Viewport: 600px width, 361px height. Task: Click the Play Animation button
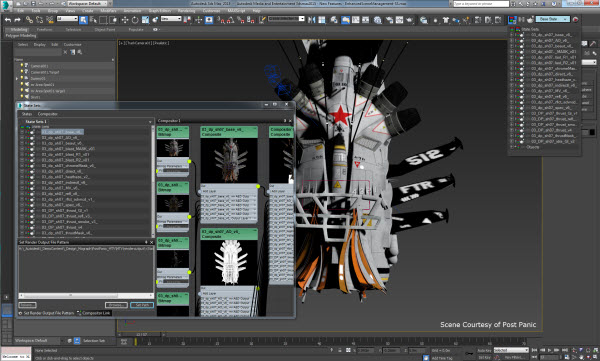pos(549,350)
